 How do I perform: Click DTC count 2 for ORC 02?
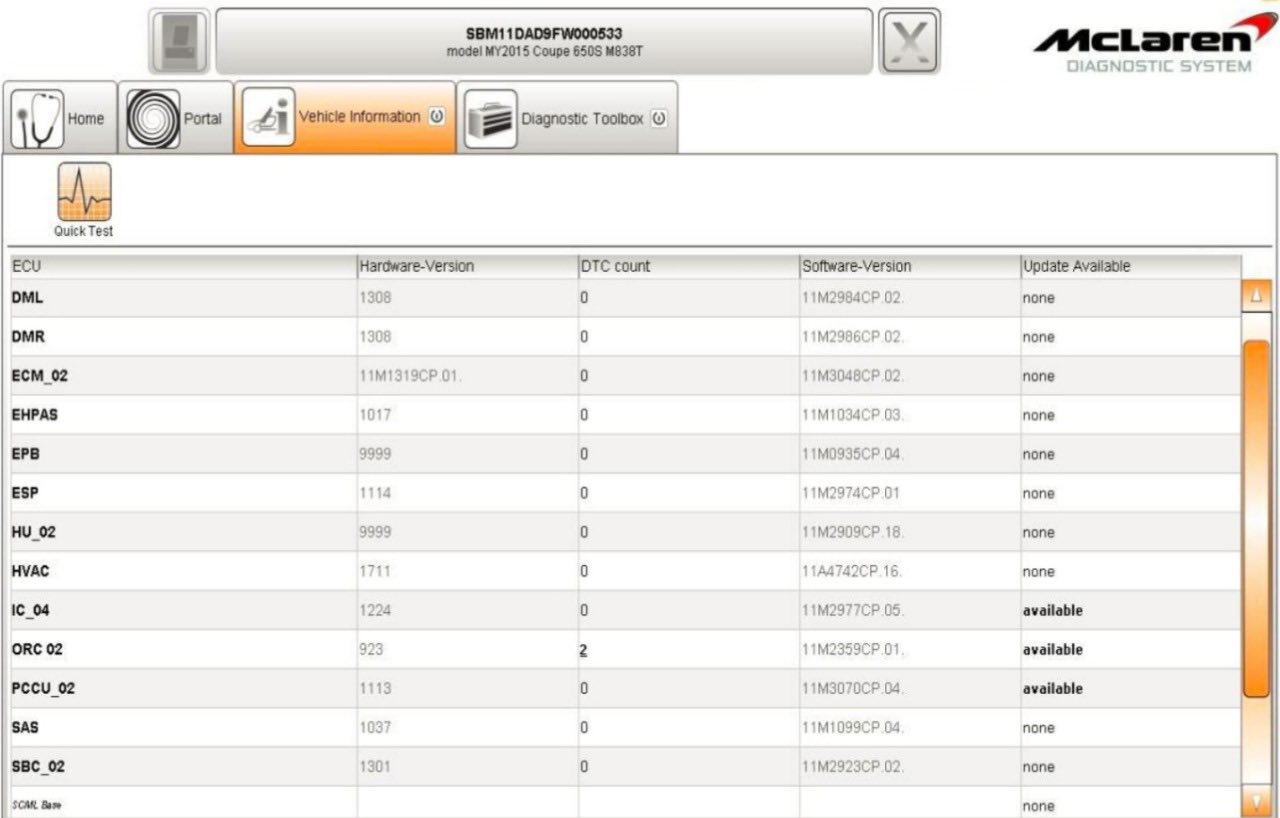(583, 650)
